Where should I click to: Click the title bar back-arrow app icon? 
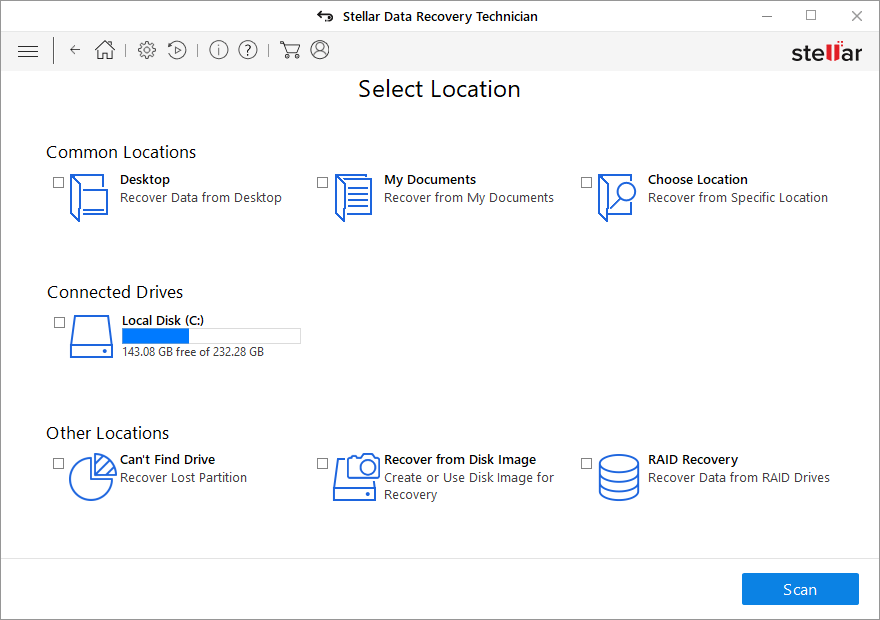[x=325, y=16]
